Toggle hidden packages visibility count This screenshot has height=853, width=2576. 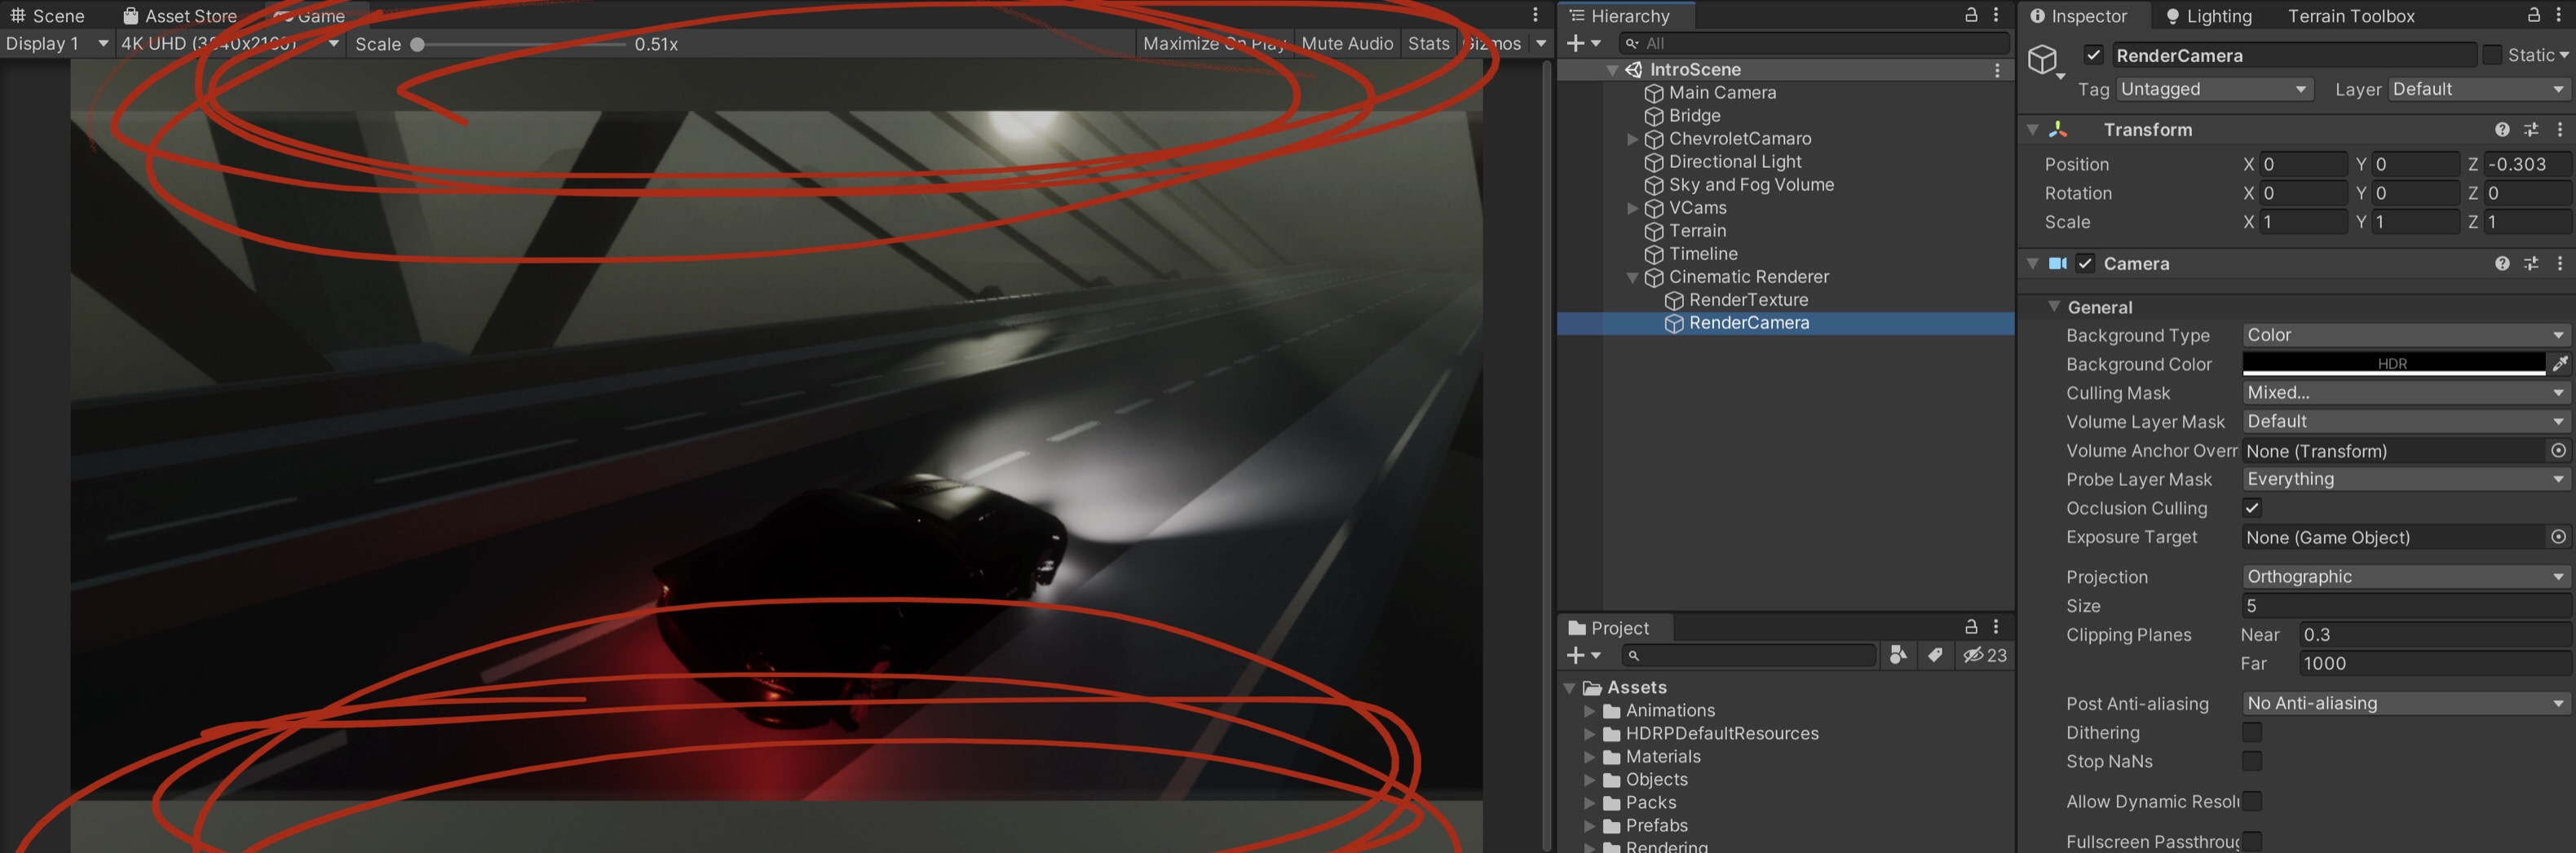[x=1984, y=656]
